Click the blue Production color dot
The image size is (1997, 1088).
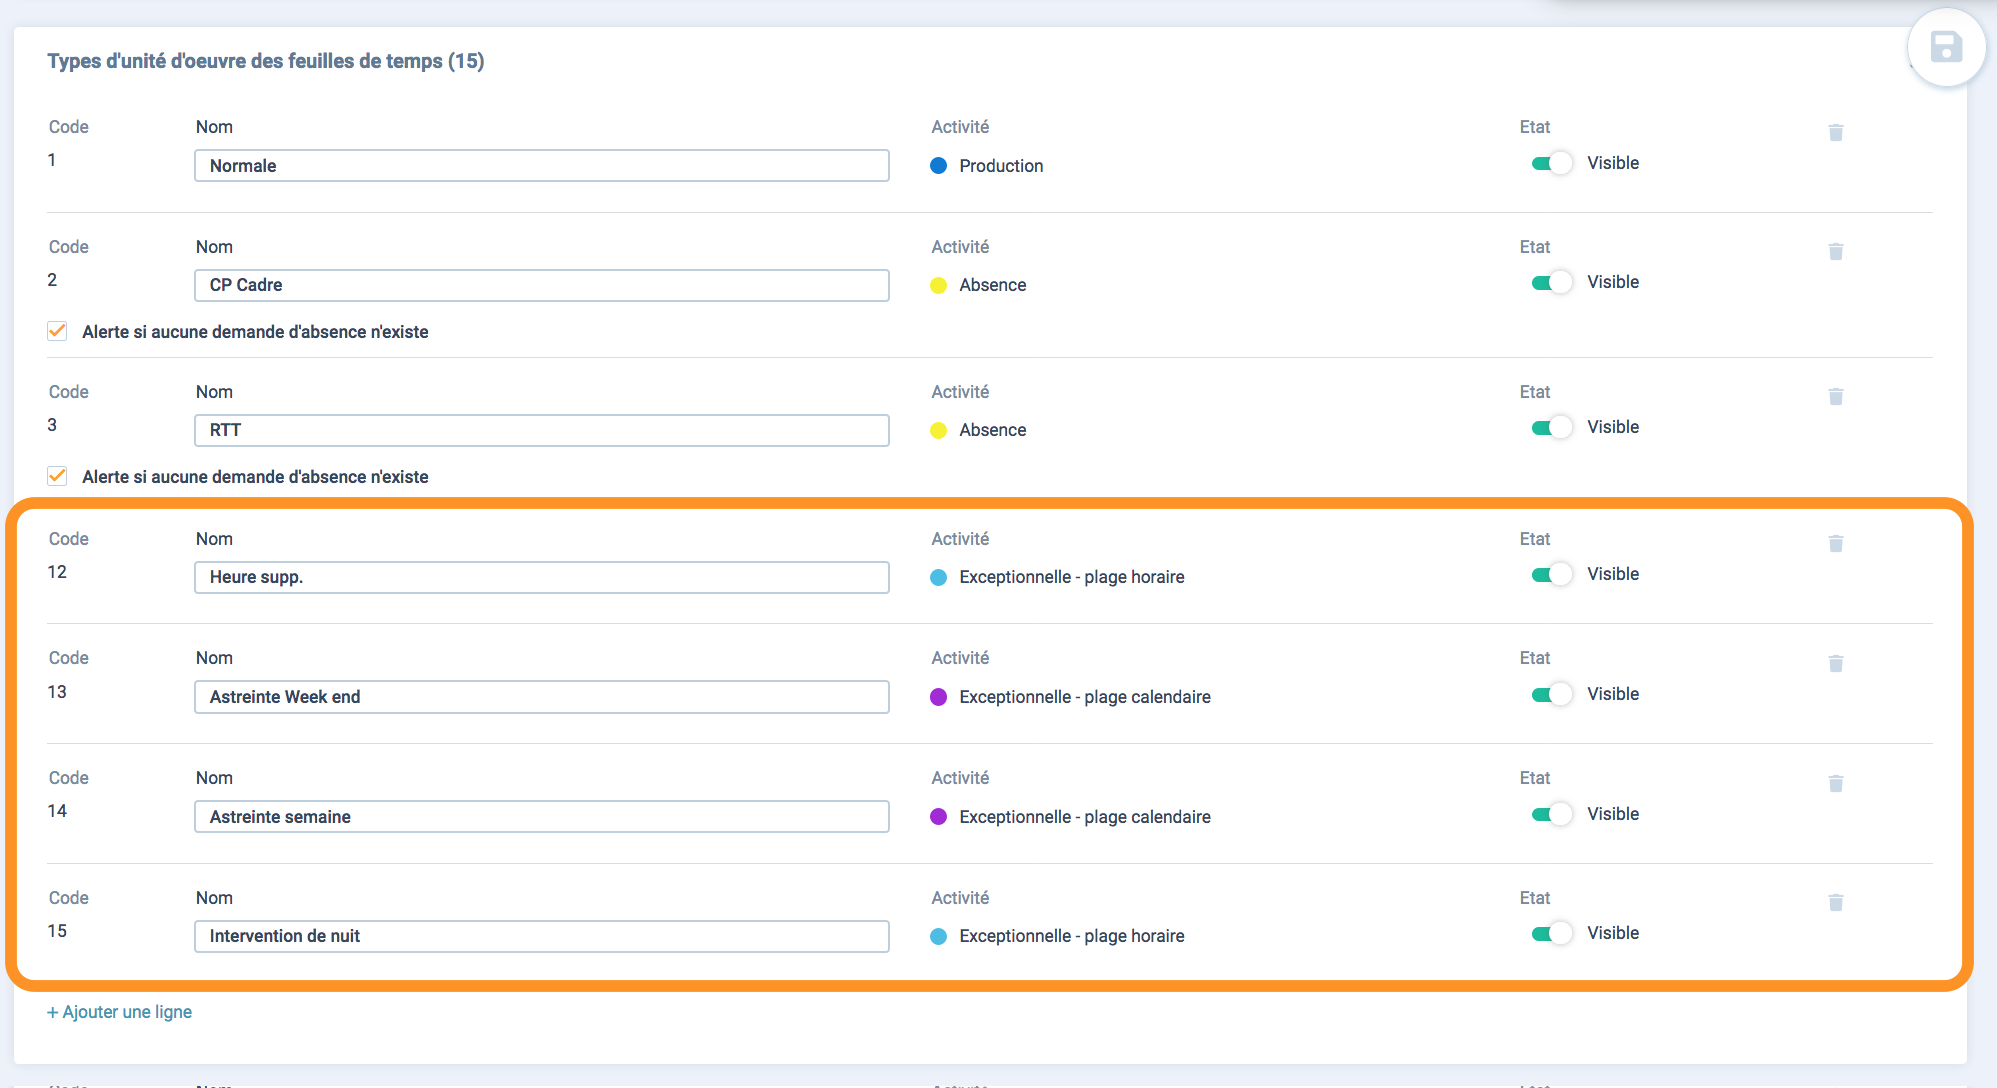click(x=938, y=166)
